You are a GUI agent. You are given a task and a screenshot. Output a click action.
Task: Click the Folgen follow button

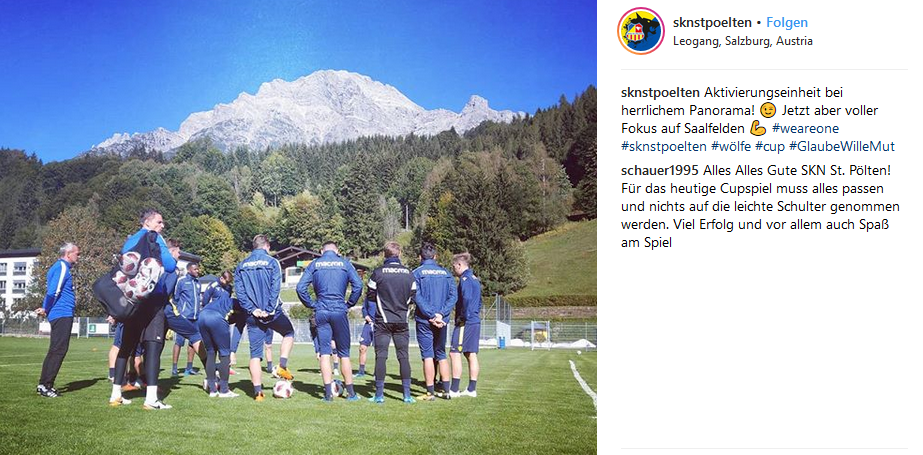pos(787,23)
